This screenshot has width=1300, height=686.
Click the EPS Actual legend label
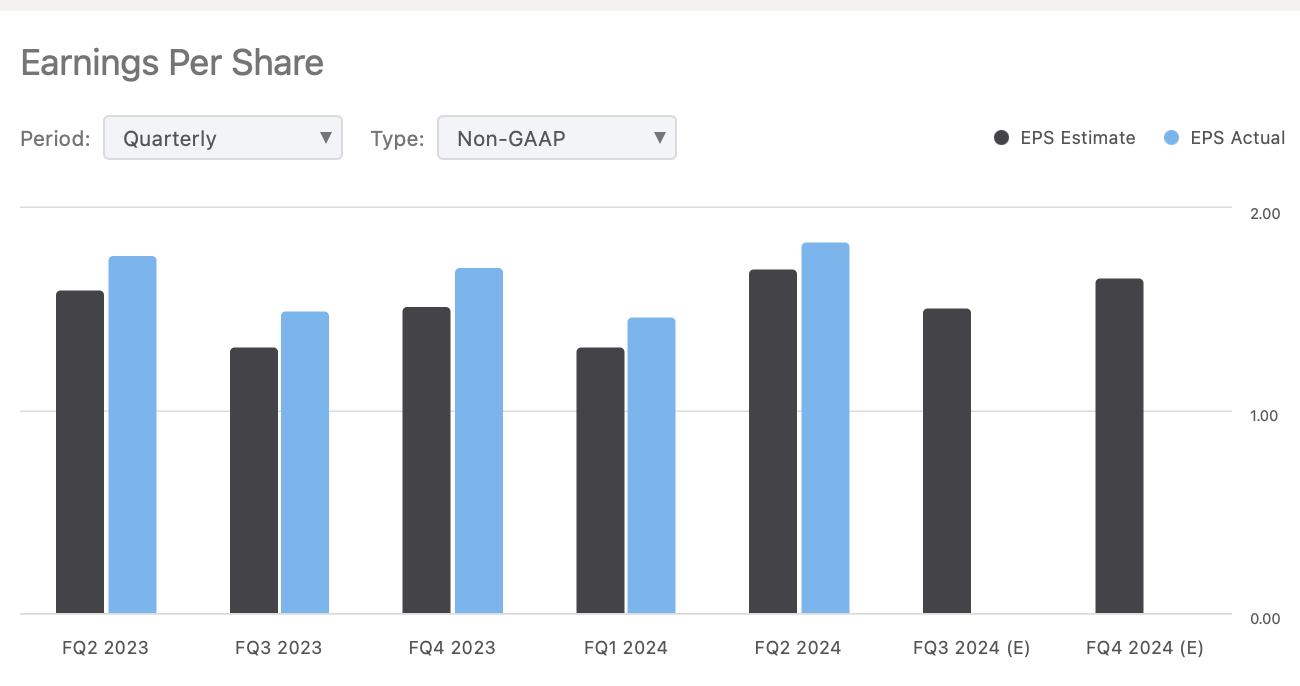click(1237, 138)
